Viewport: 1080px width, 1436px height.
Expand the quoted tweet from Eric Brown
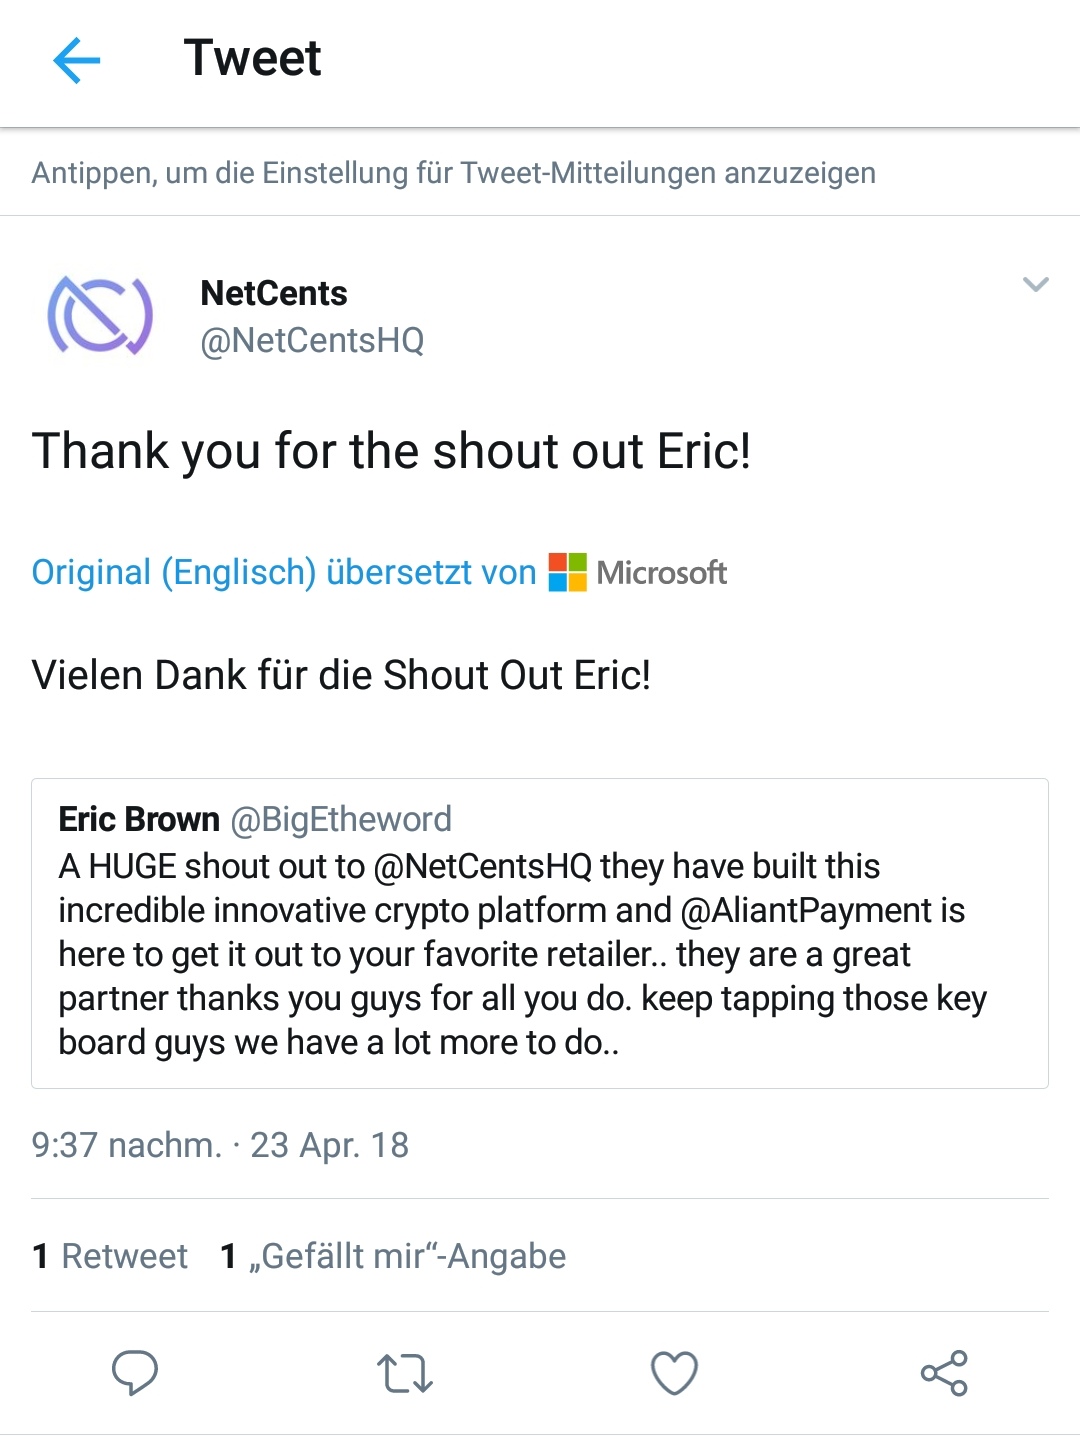540,930
